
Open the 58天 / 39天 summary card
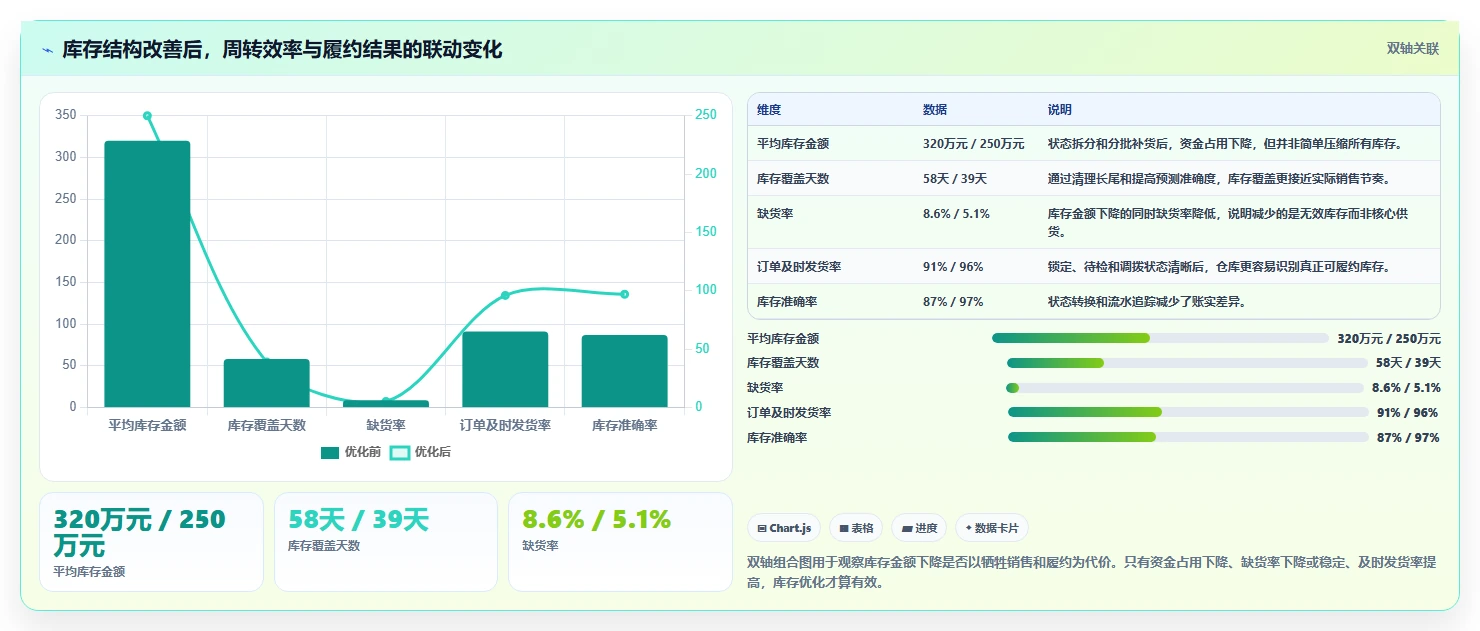[386, 542]
